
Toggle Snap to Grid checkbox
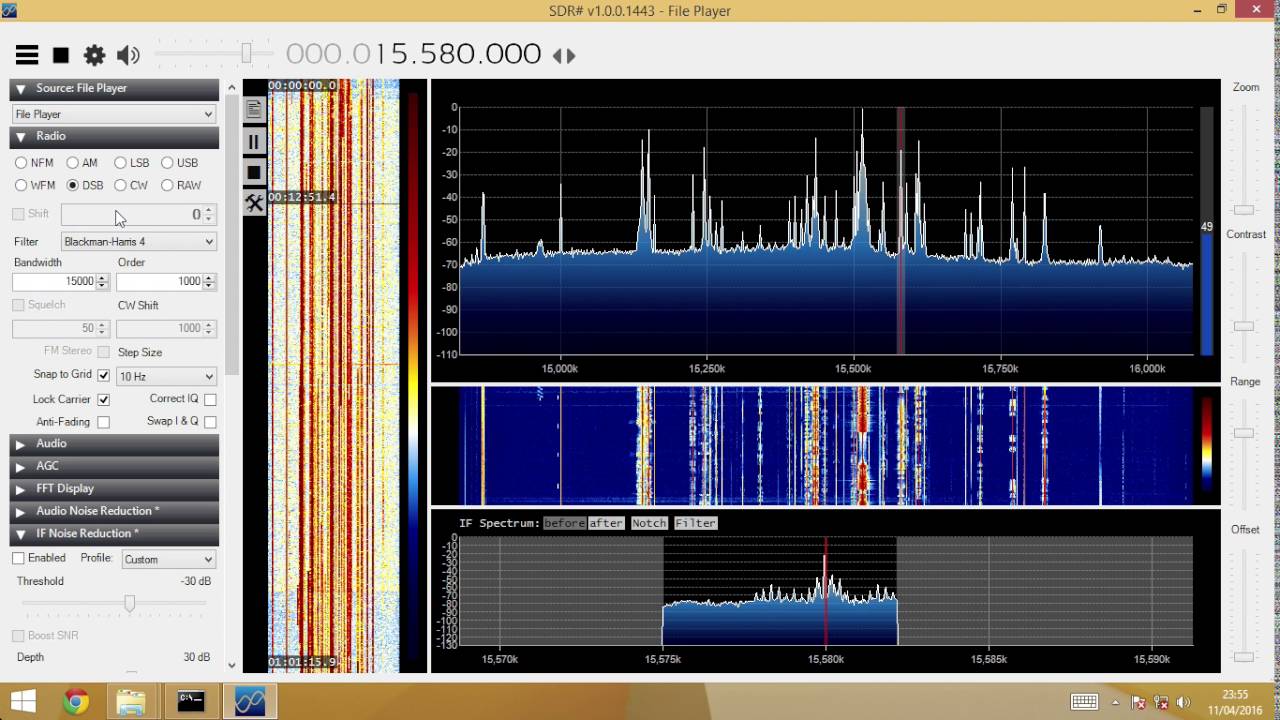point(103,375)
